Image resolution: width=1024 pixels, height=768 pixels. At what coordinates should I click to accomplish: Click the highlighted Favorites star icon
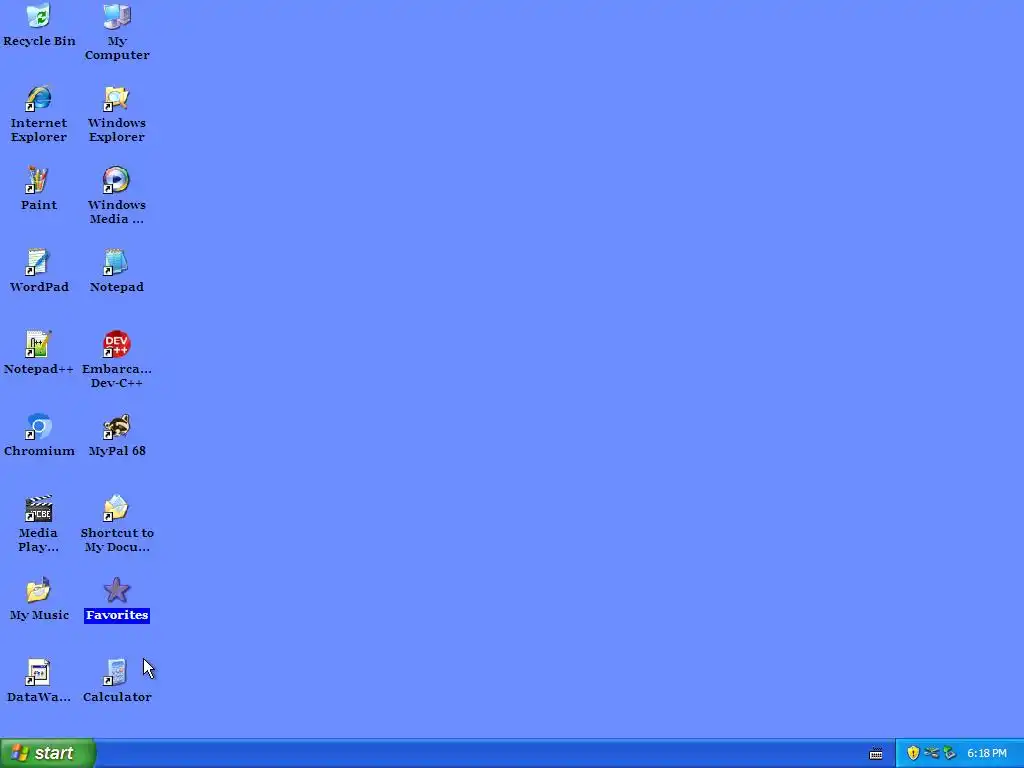click(116, 590)
